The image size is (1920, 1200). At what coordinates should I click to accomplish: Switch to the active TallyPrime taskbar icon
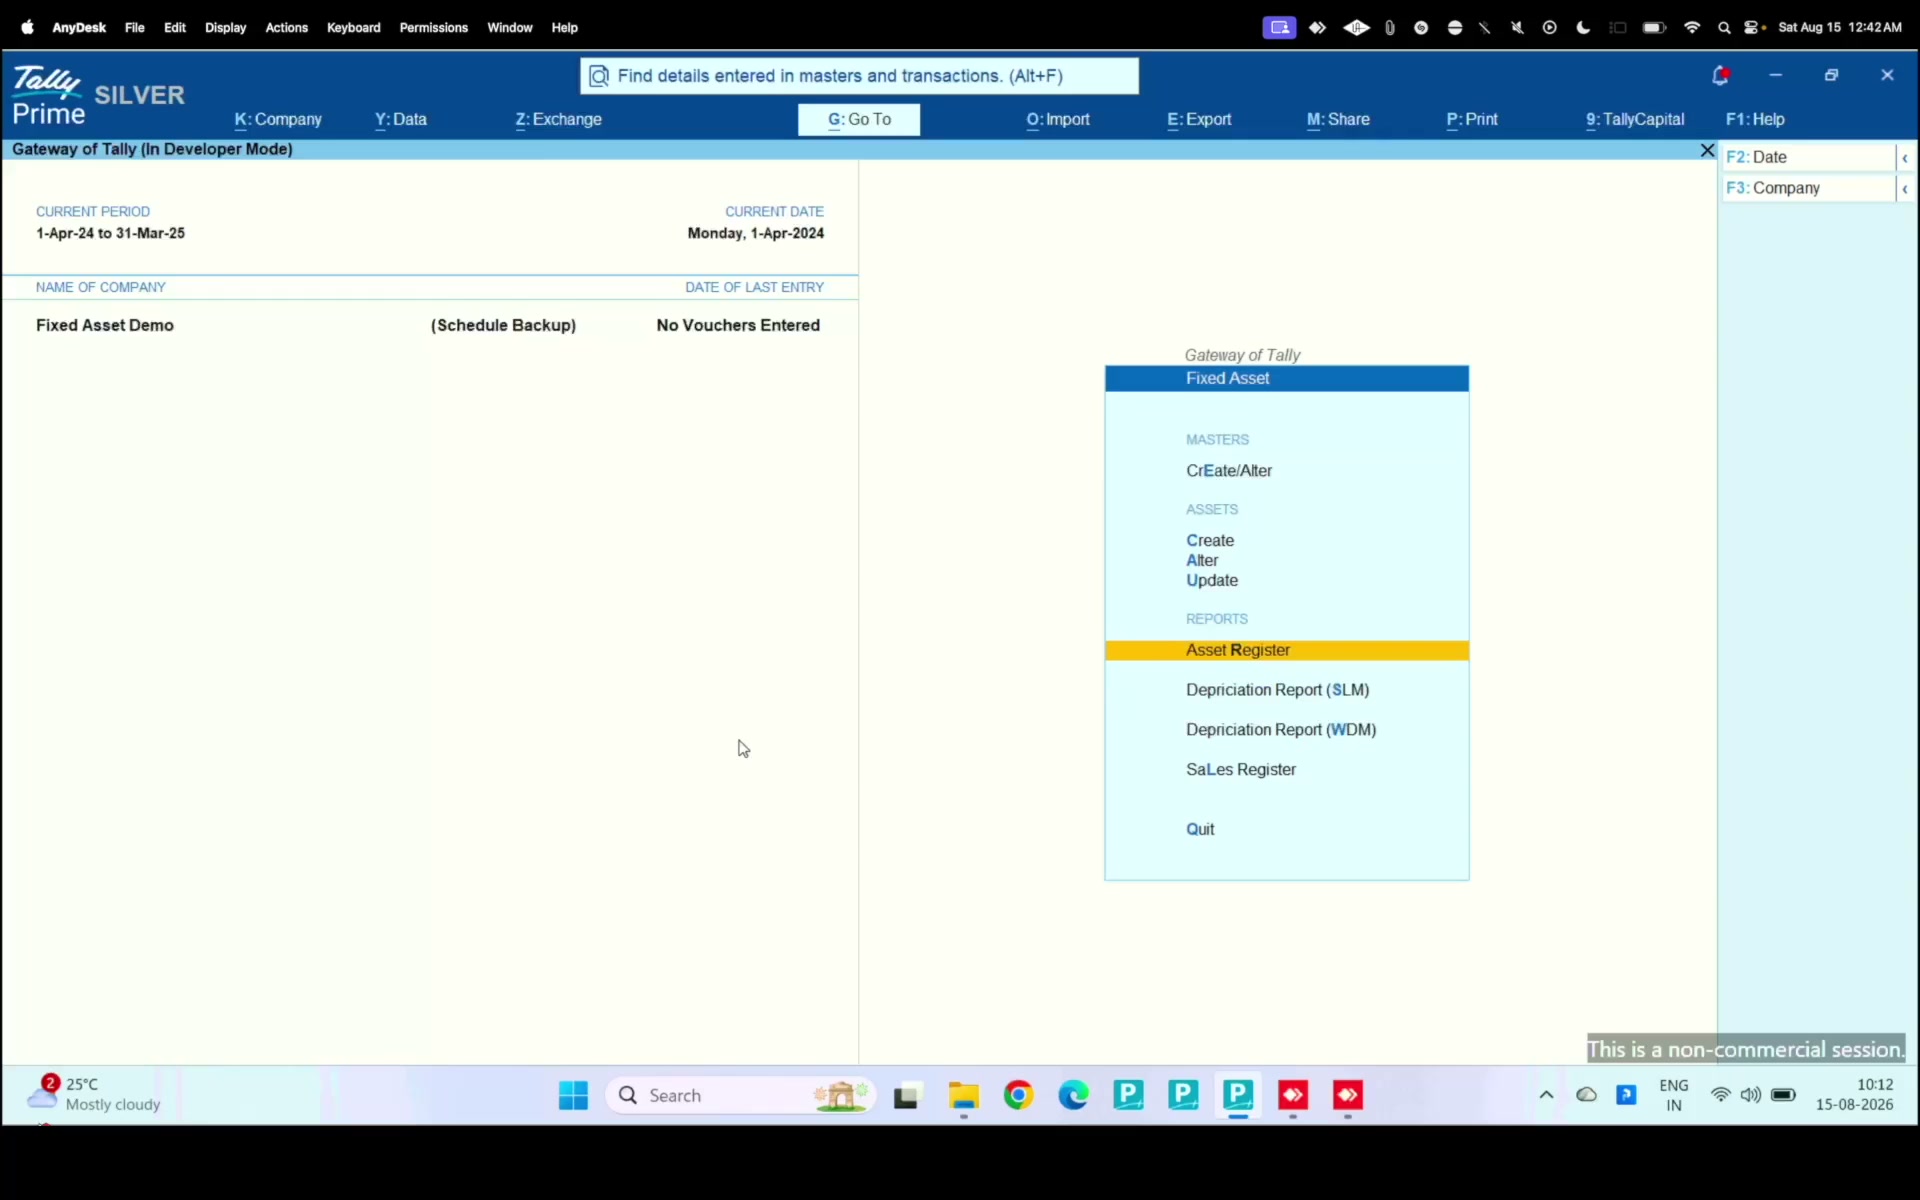click(1238, 1095)
